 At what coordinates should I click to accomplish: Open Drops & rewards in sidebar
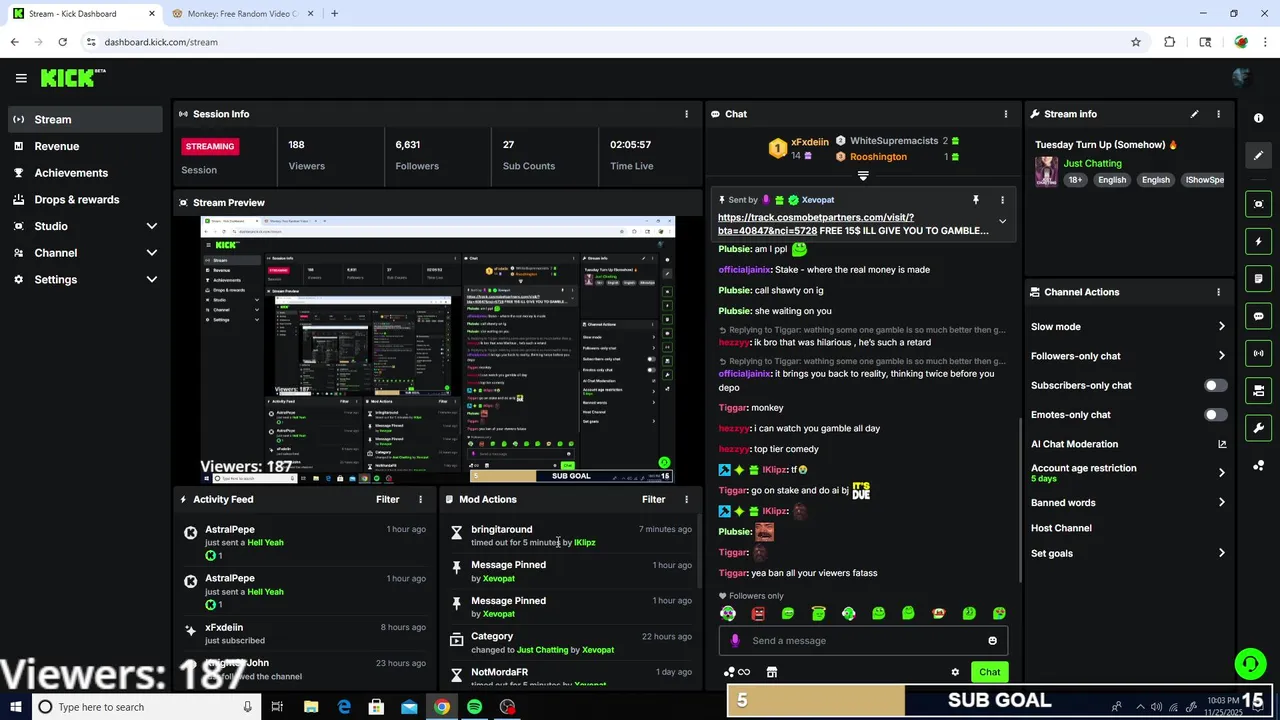coord(85,199)
